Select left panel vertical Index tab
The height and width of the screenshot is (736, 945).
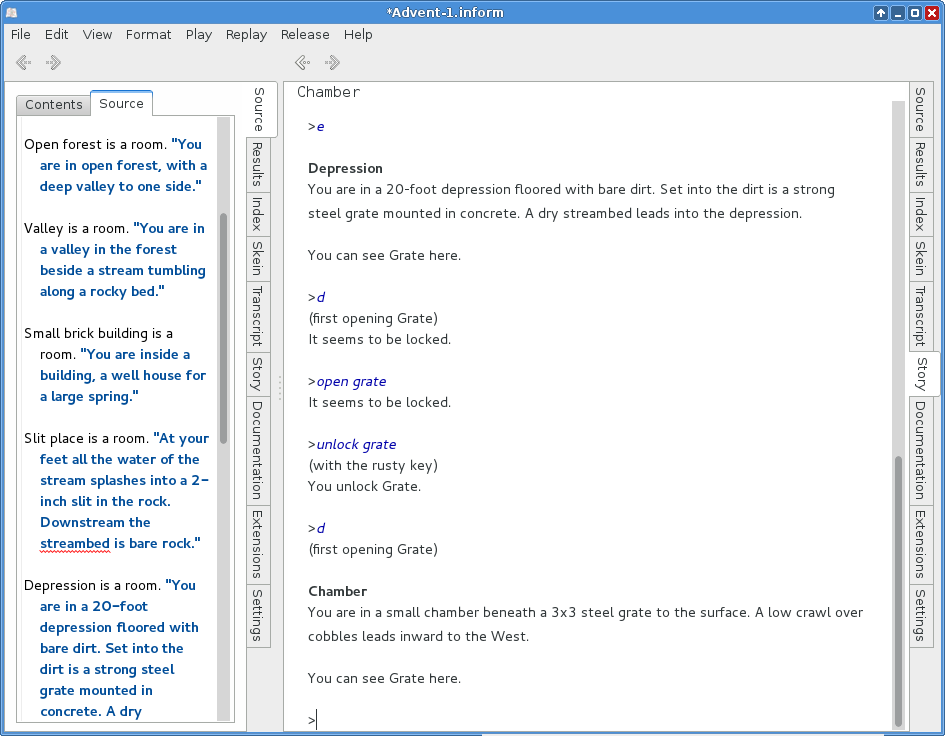tap(257, 213)
